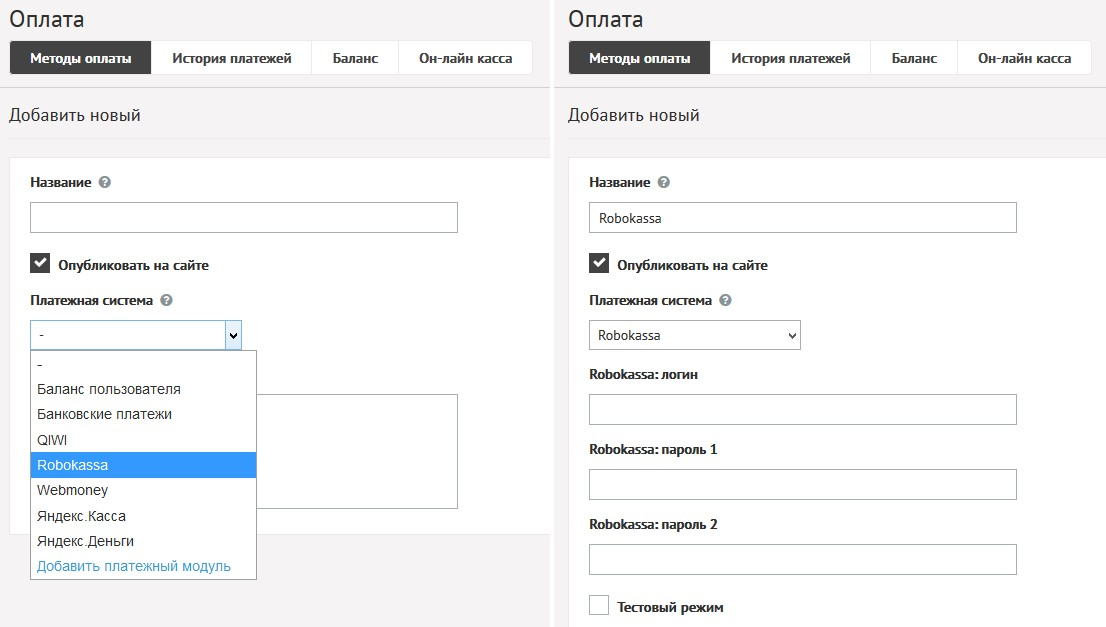Screen dimensions: 1106x627
Task: Switch to История платежей tab in left panel
Action: [231, 58]
